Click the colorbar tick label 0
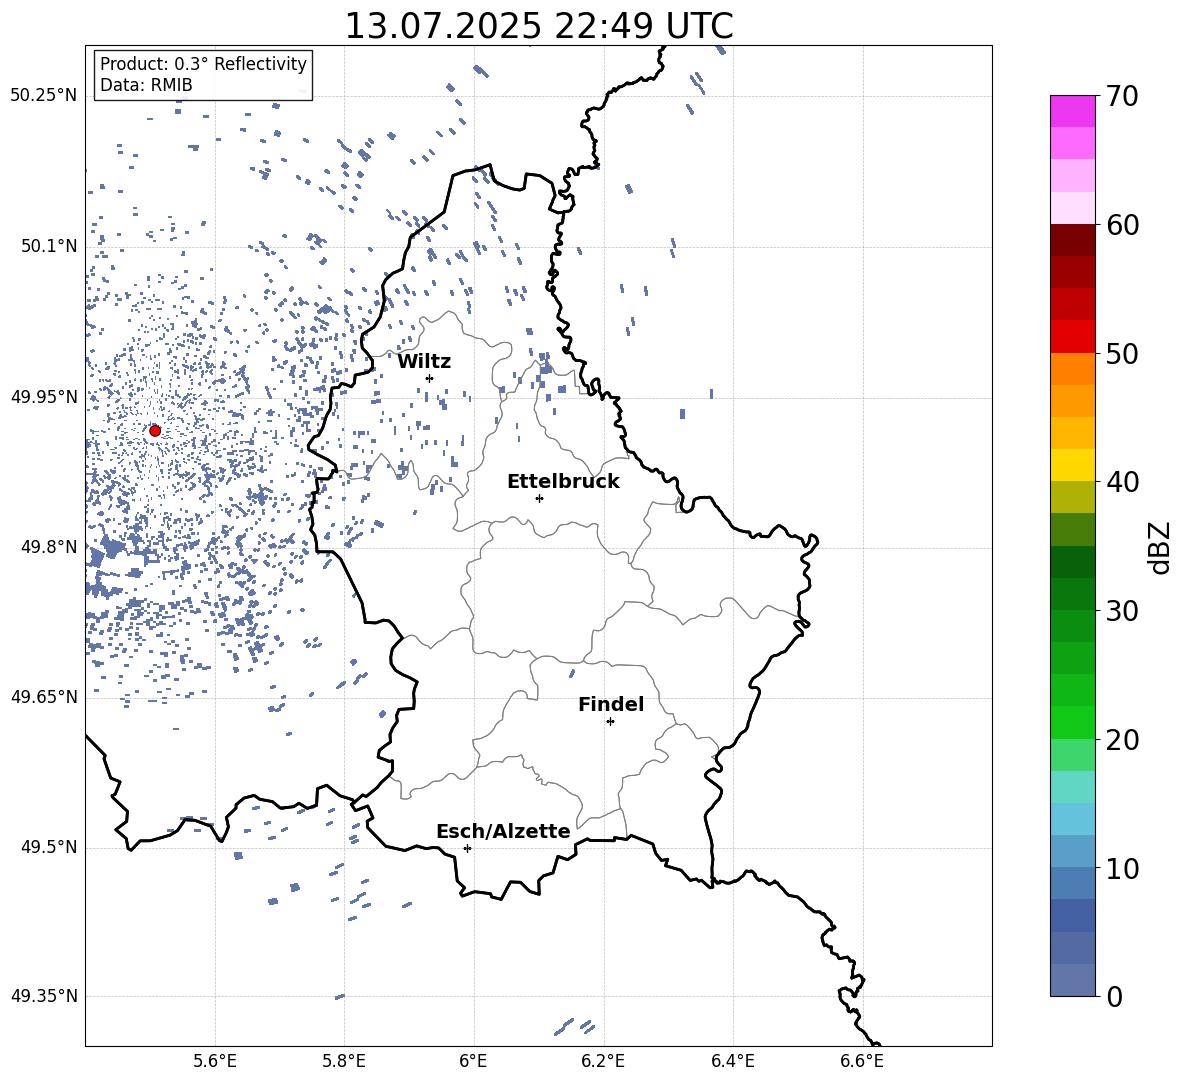Image resolution: width=1184 pixels, height=1081 pixels. [x=1114, y=997]
